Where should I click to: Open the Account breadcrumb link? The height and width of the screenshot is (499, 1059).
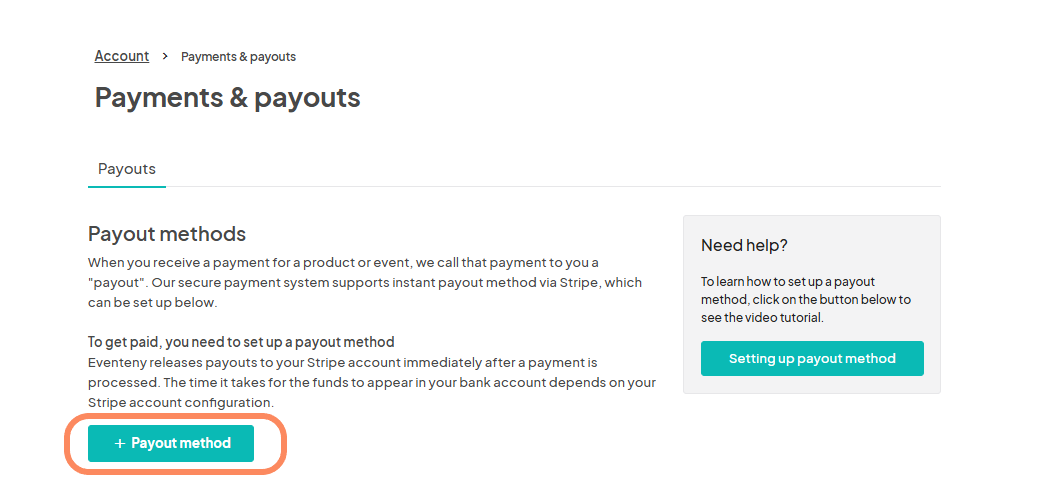(x=122, y=56)
